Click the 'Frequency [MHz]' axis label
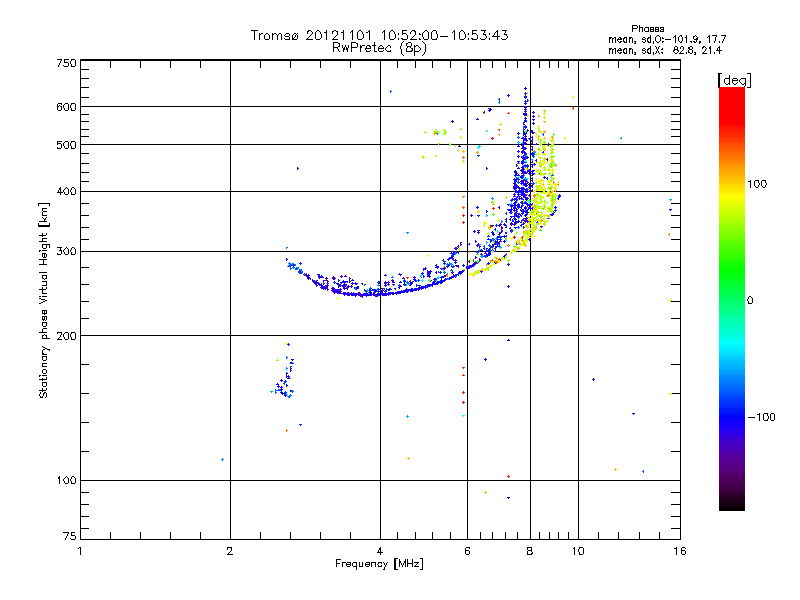The image size is (800, 600). click(379, 564)
